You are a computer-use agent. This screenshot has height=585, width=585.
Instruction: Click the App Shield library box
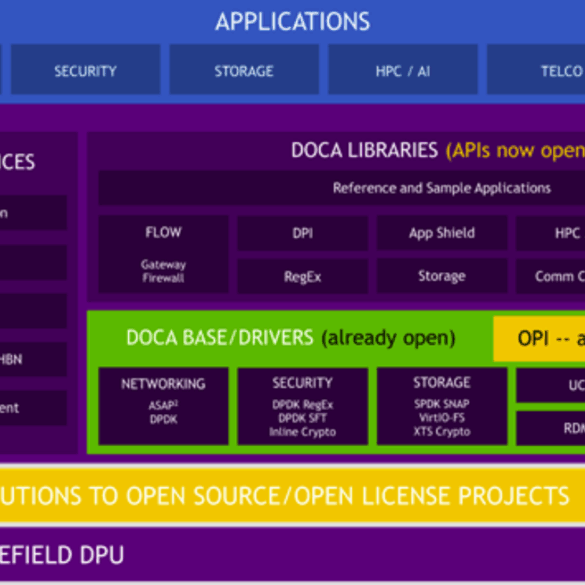442,233
